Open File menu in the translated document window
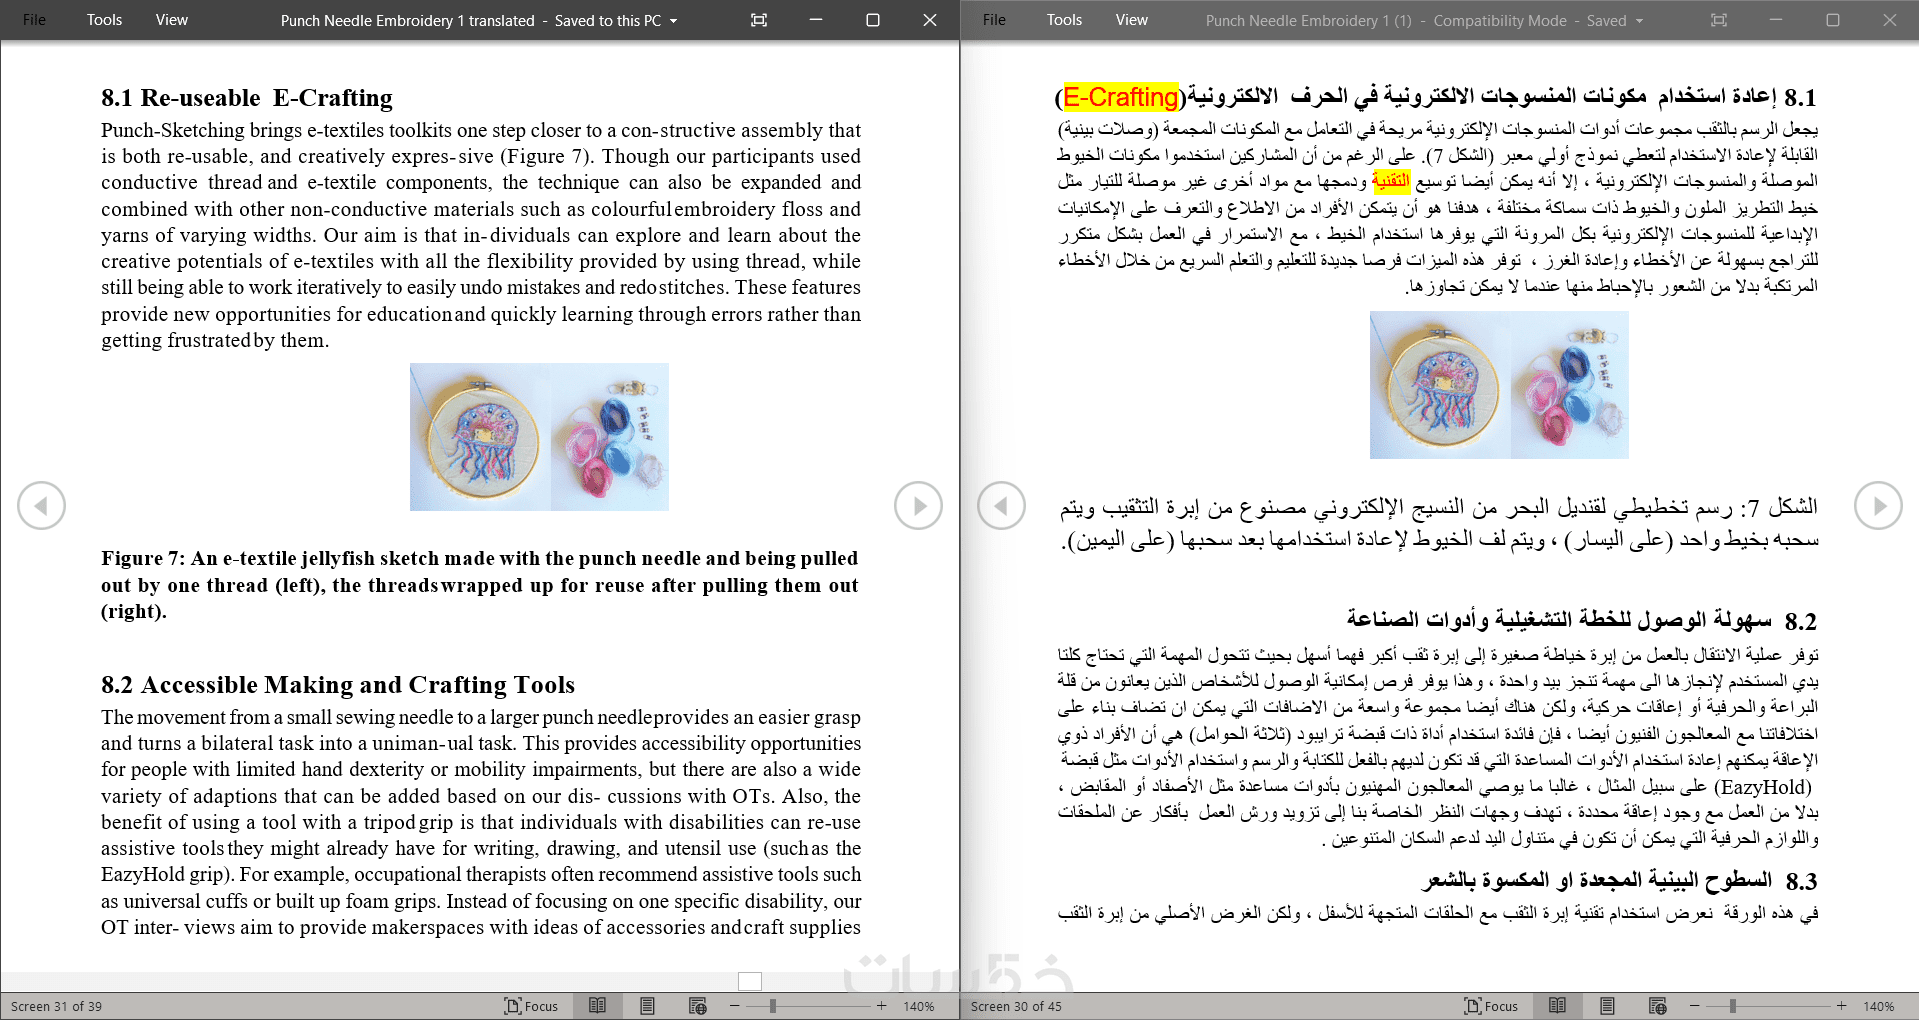Screen dimensions: 1919x1020 point(34,20)
